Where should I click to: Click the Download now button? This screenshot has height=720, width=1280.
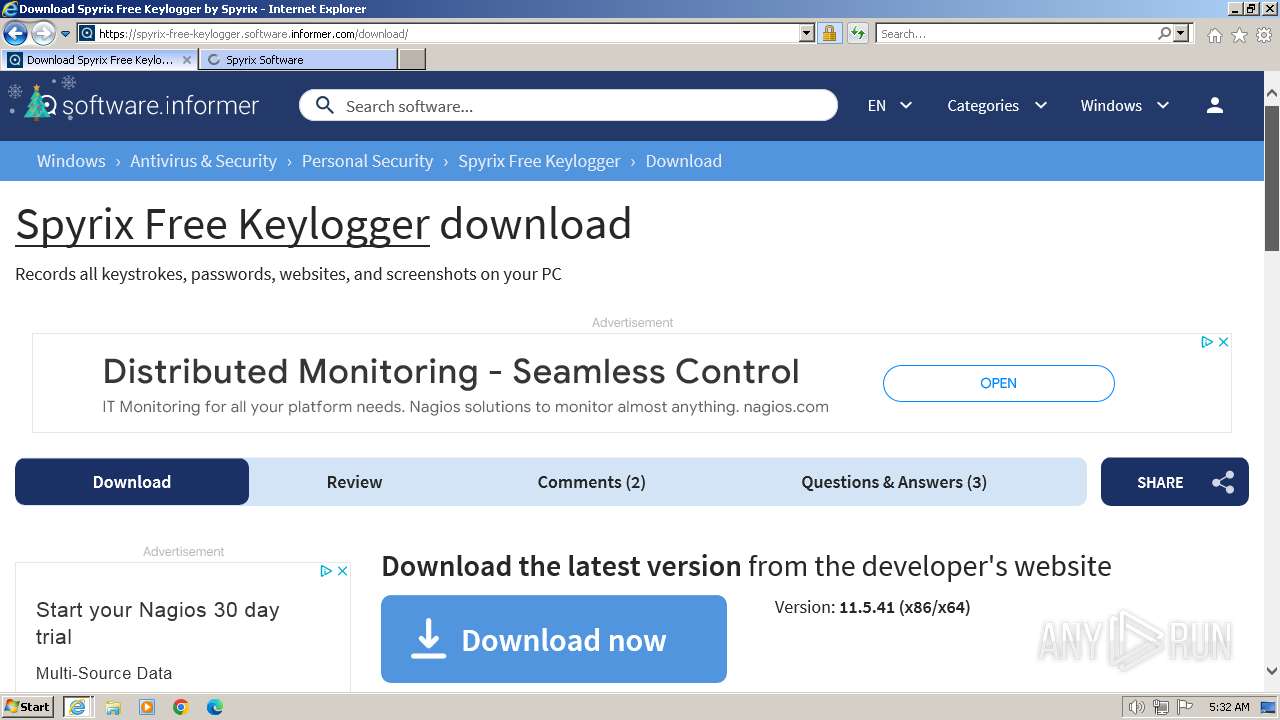click(x=554, y=639)
